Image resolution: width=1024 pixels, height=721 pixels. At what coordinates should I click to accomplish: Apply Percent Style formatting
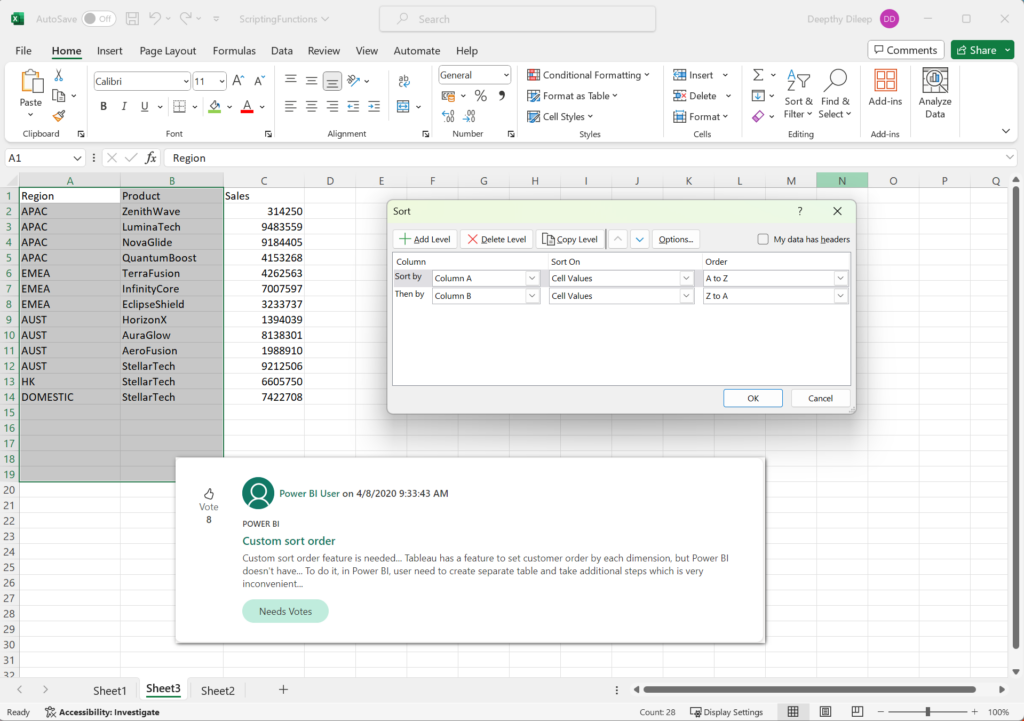tap(481, 95)
